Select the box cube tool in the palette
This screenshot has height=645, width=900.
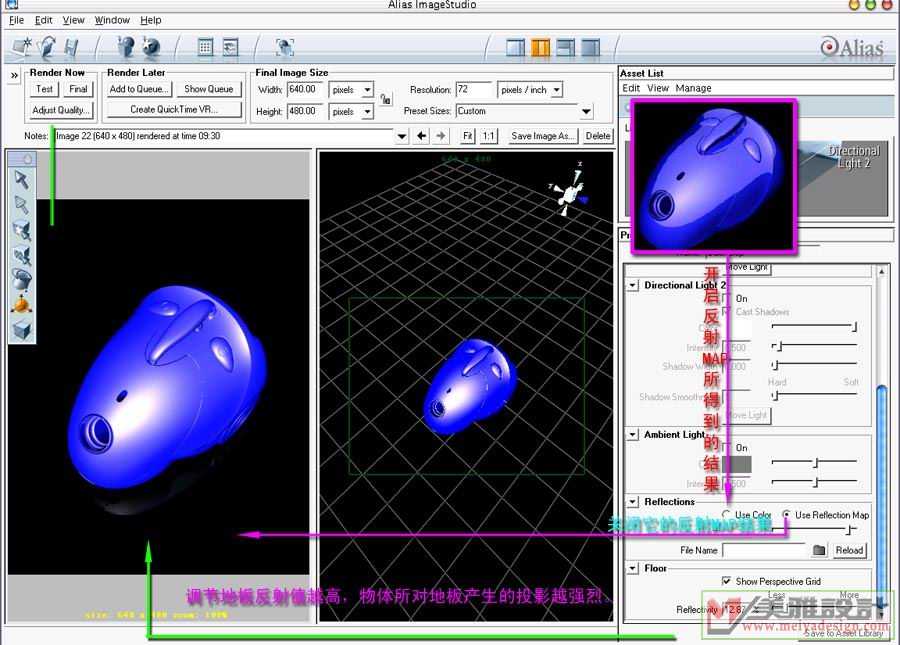(x=22, y=330)
